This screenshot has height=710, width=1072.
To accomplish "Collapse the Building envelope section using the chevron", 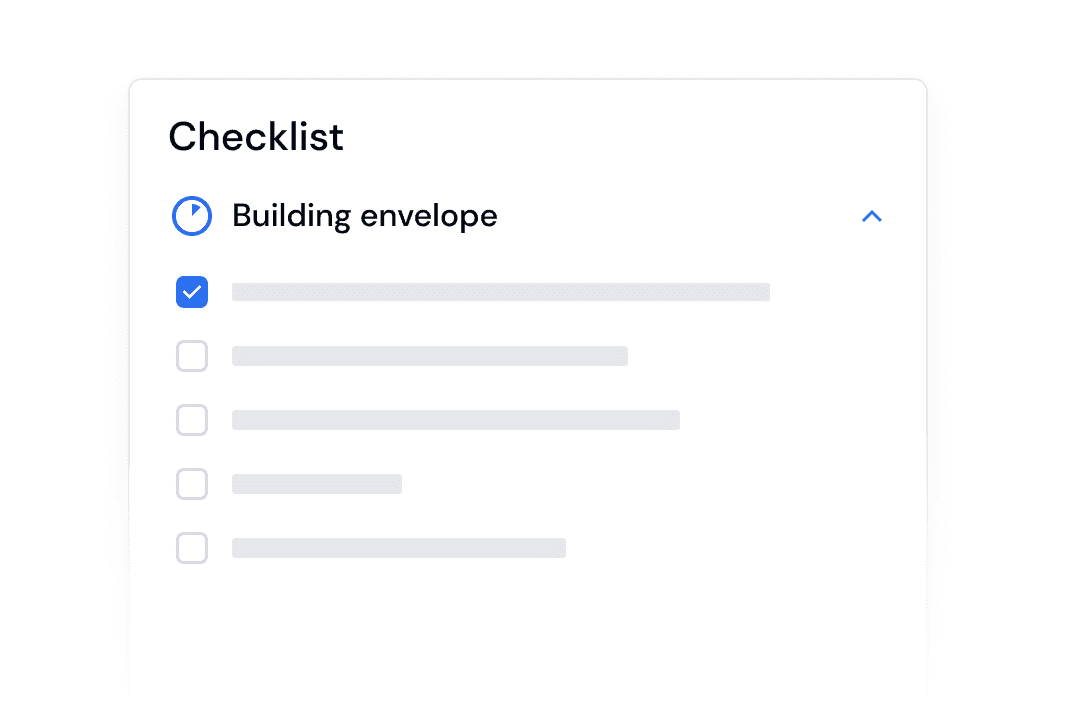I will [x=872, y=216].
